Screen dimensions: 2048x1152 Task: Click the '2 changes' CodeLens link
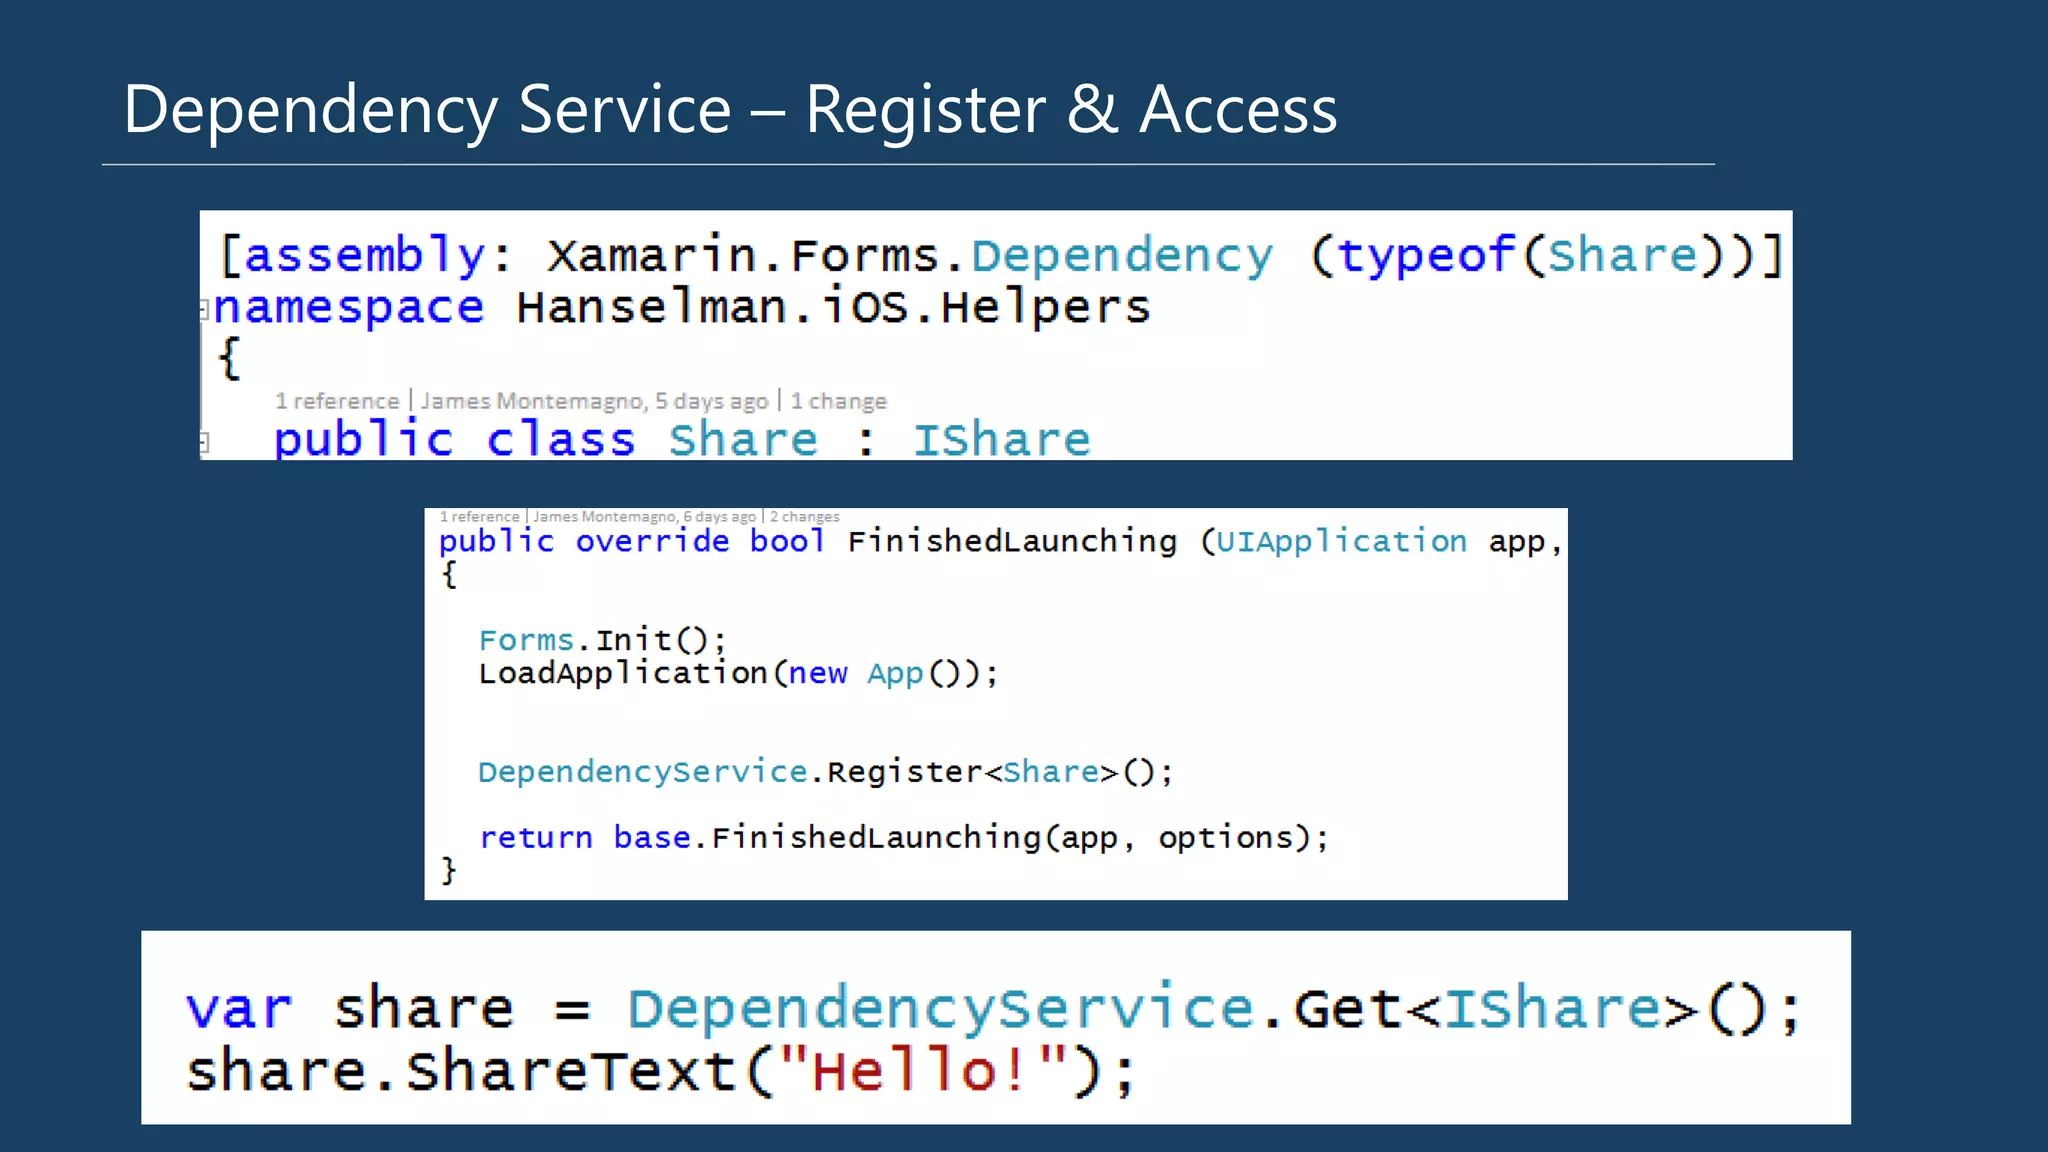(804, 517)
